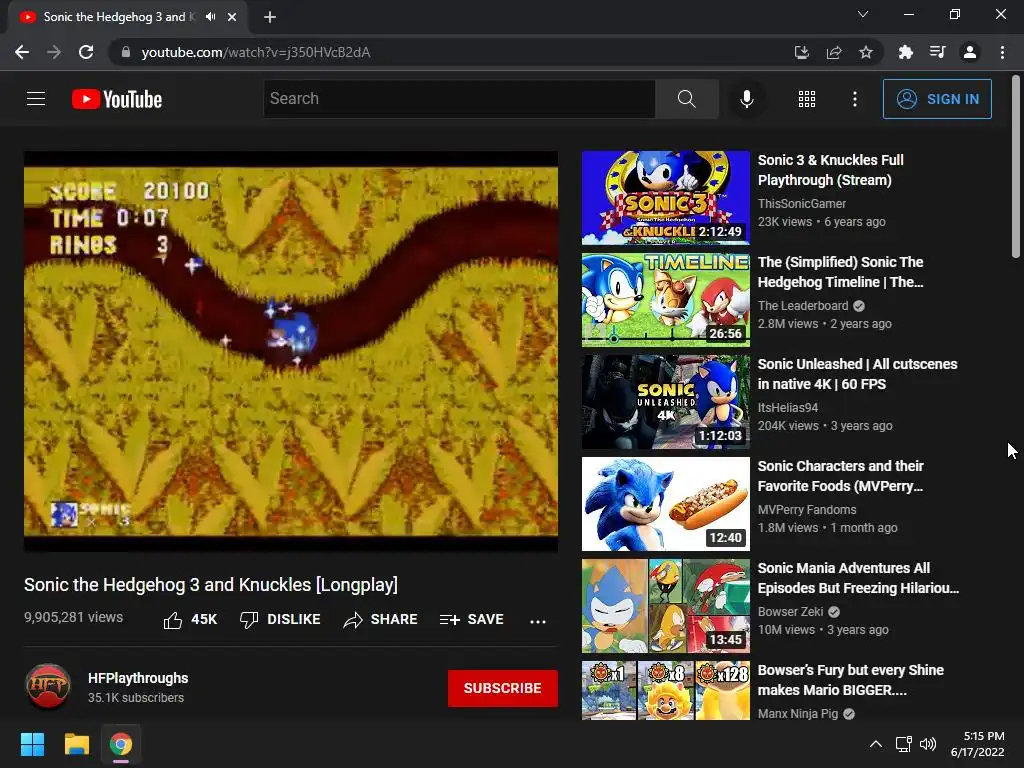The width and height of the screenshot is (1024, 768).
Task: Visit Bowser Zeki channel name
Action: tap(790, 611)
